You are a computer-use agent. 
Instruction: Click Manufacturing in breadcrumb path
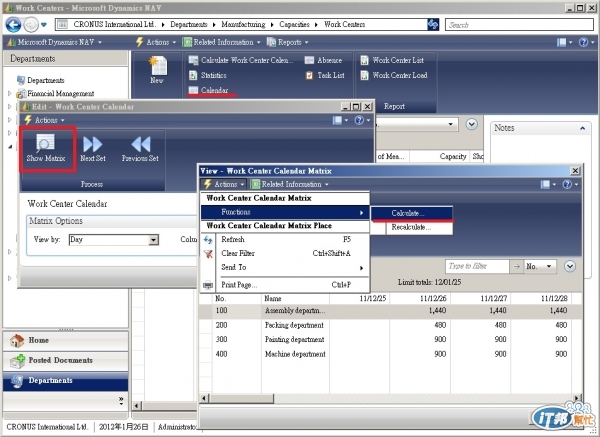pos(243,24)
